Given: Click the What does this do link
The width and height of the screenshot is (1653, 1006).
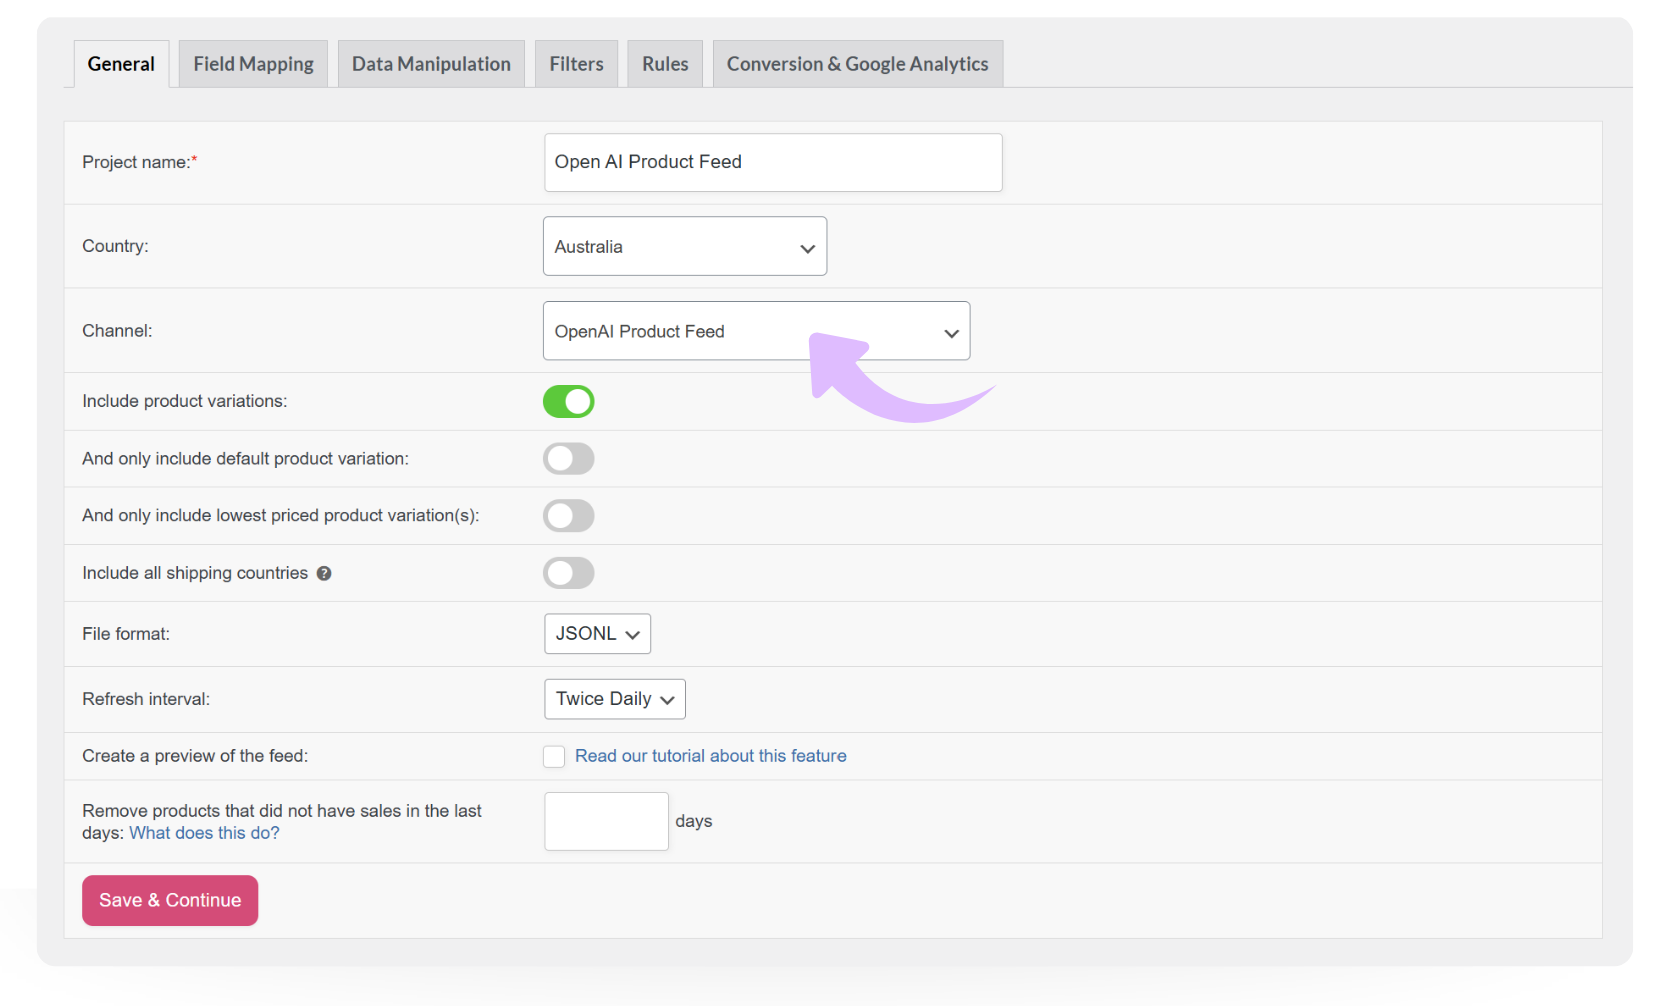Looking at the screenshot, I should point(204,832).
